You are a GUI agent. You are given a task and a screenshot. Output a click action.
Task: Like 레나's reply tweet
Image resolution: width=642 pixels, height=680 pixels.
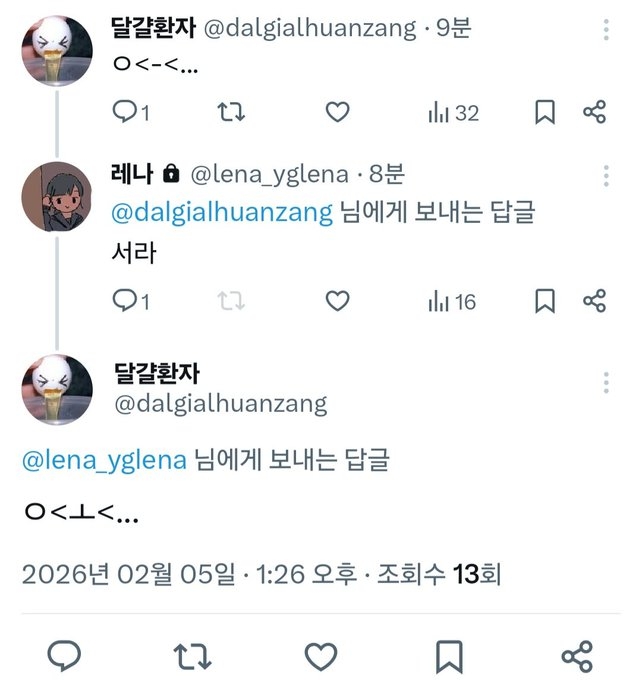pos(338,300)
